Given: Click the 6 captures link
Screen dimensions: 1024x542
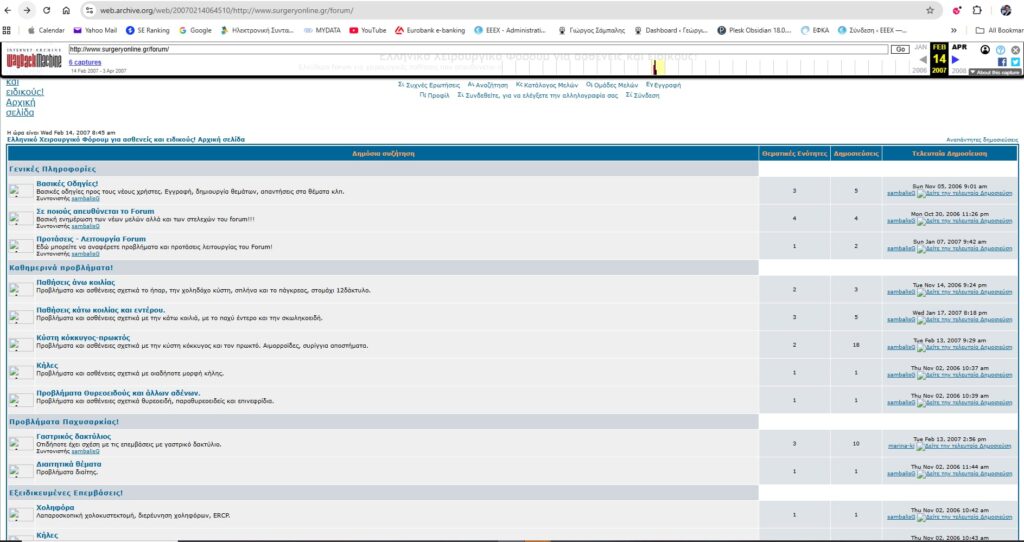Looking at the screenshot, I should (x=84, y=63).
